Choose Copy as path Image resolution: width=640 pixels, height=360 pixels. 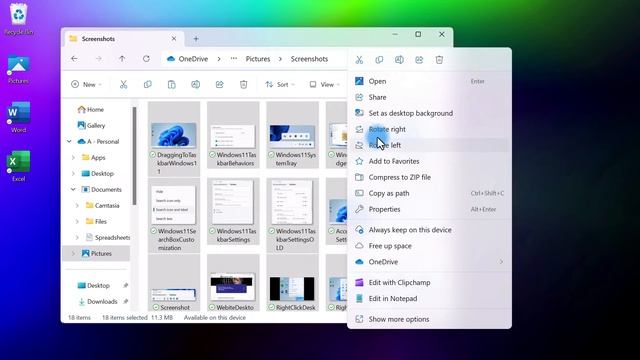pyautogui.click(x=429, y=193)
